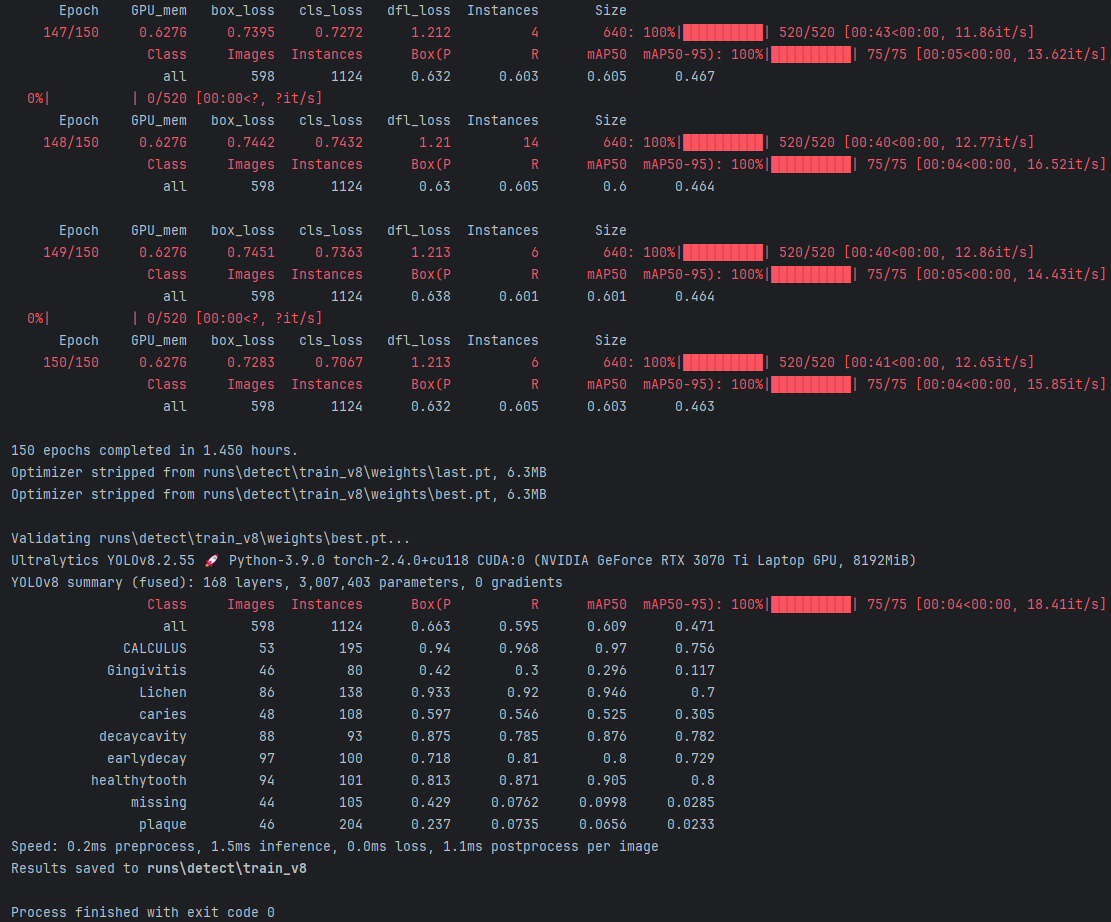Click the red 148/150 epoch counter
Viewport: 1111px width, 922px height.
(71, 142)
